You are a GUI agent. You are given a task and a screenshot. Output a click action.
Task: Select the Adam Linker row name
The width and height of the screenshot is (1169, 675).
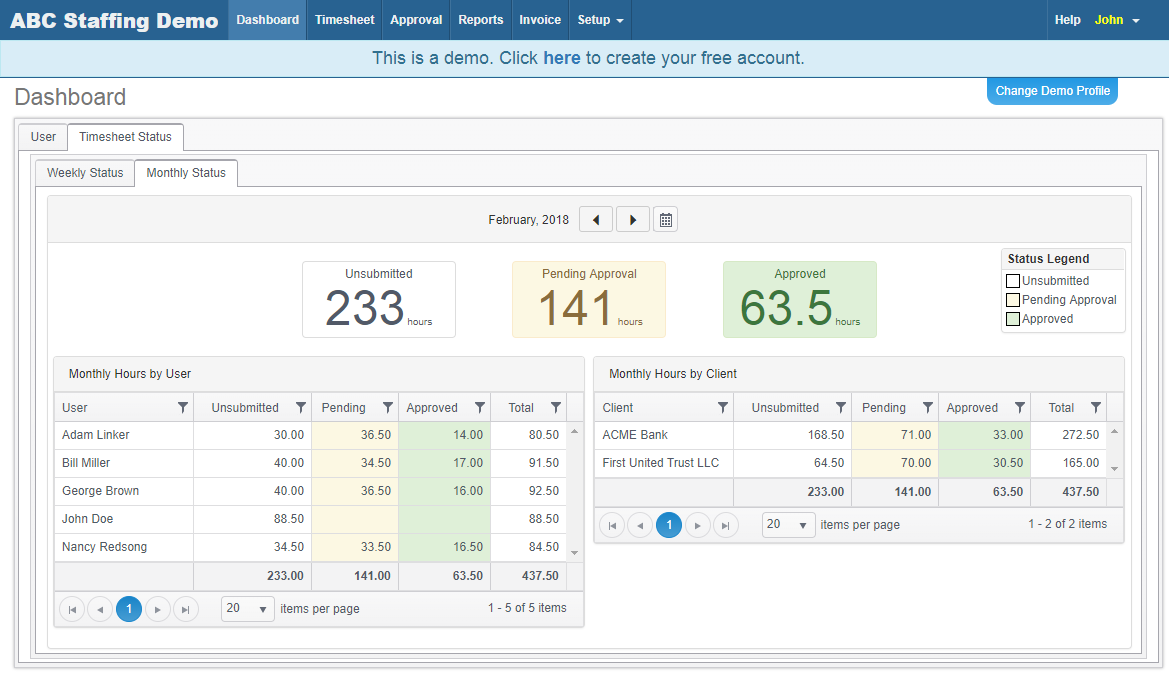[x=95, y=435]
